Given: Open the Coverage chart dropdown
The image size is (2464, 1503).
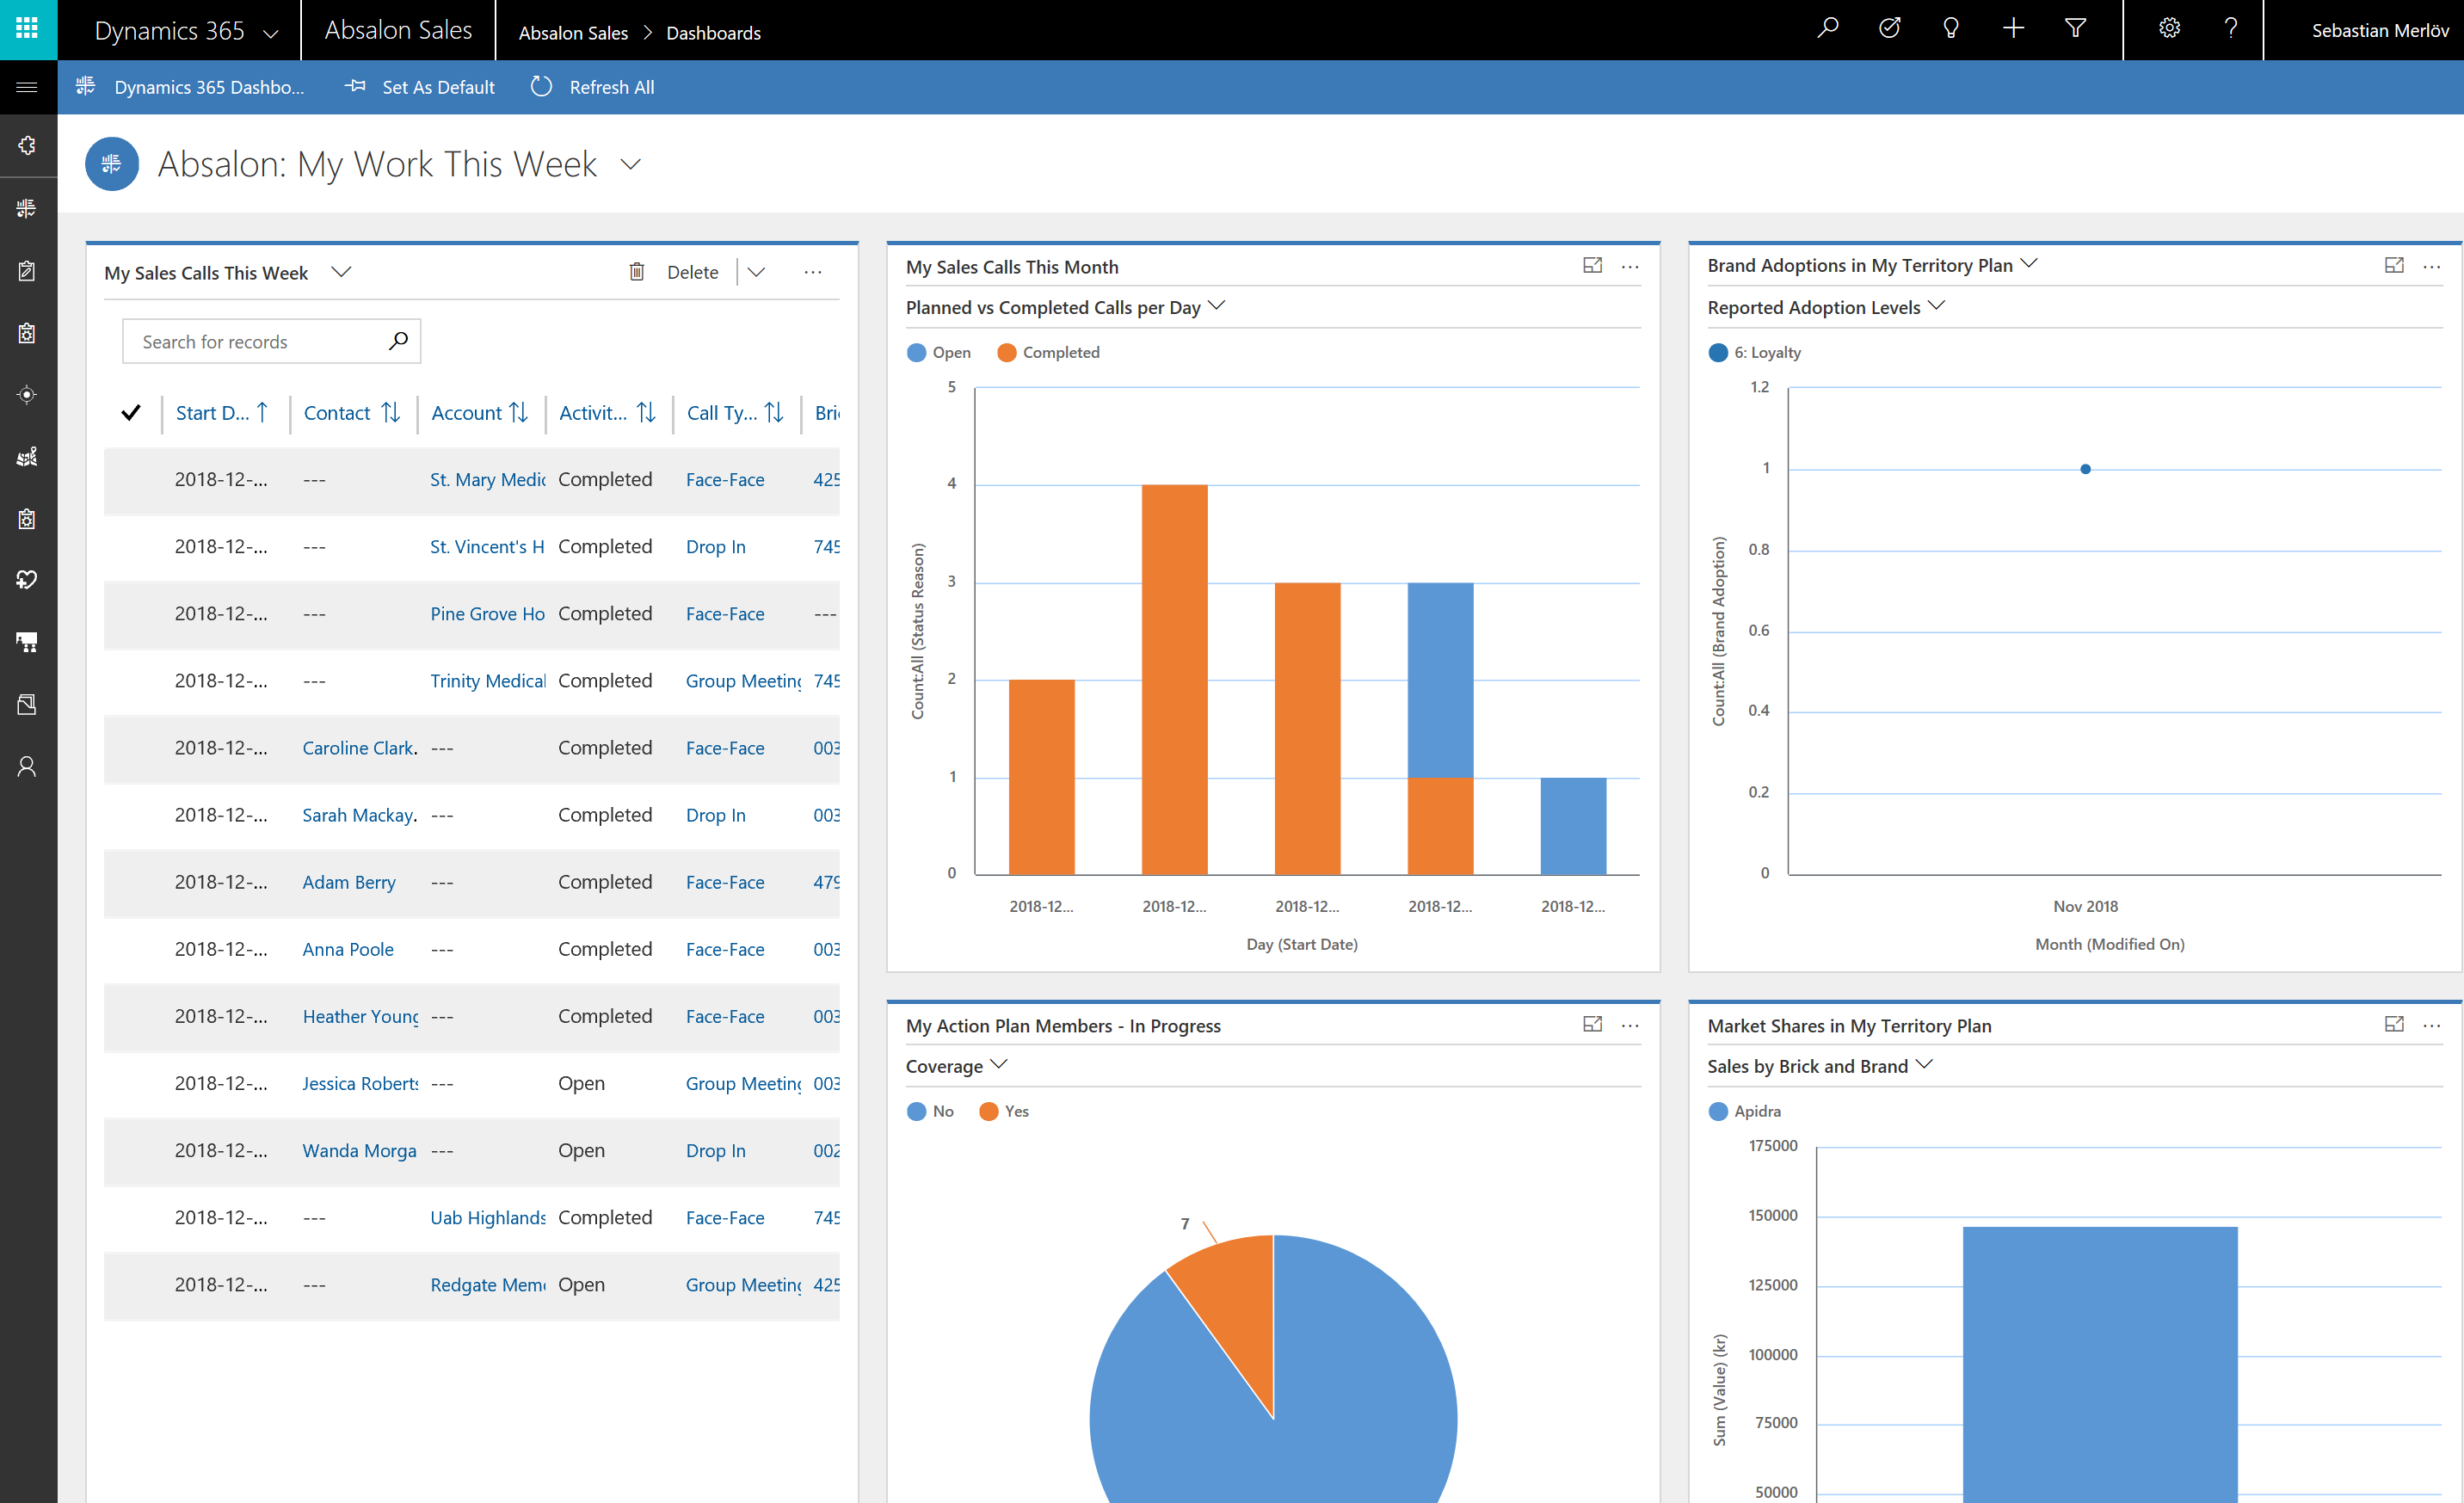Looking at the screenshot, I should point(998,1065).
